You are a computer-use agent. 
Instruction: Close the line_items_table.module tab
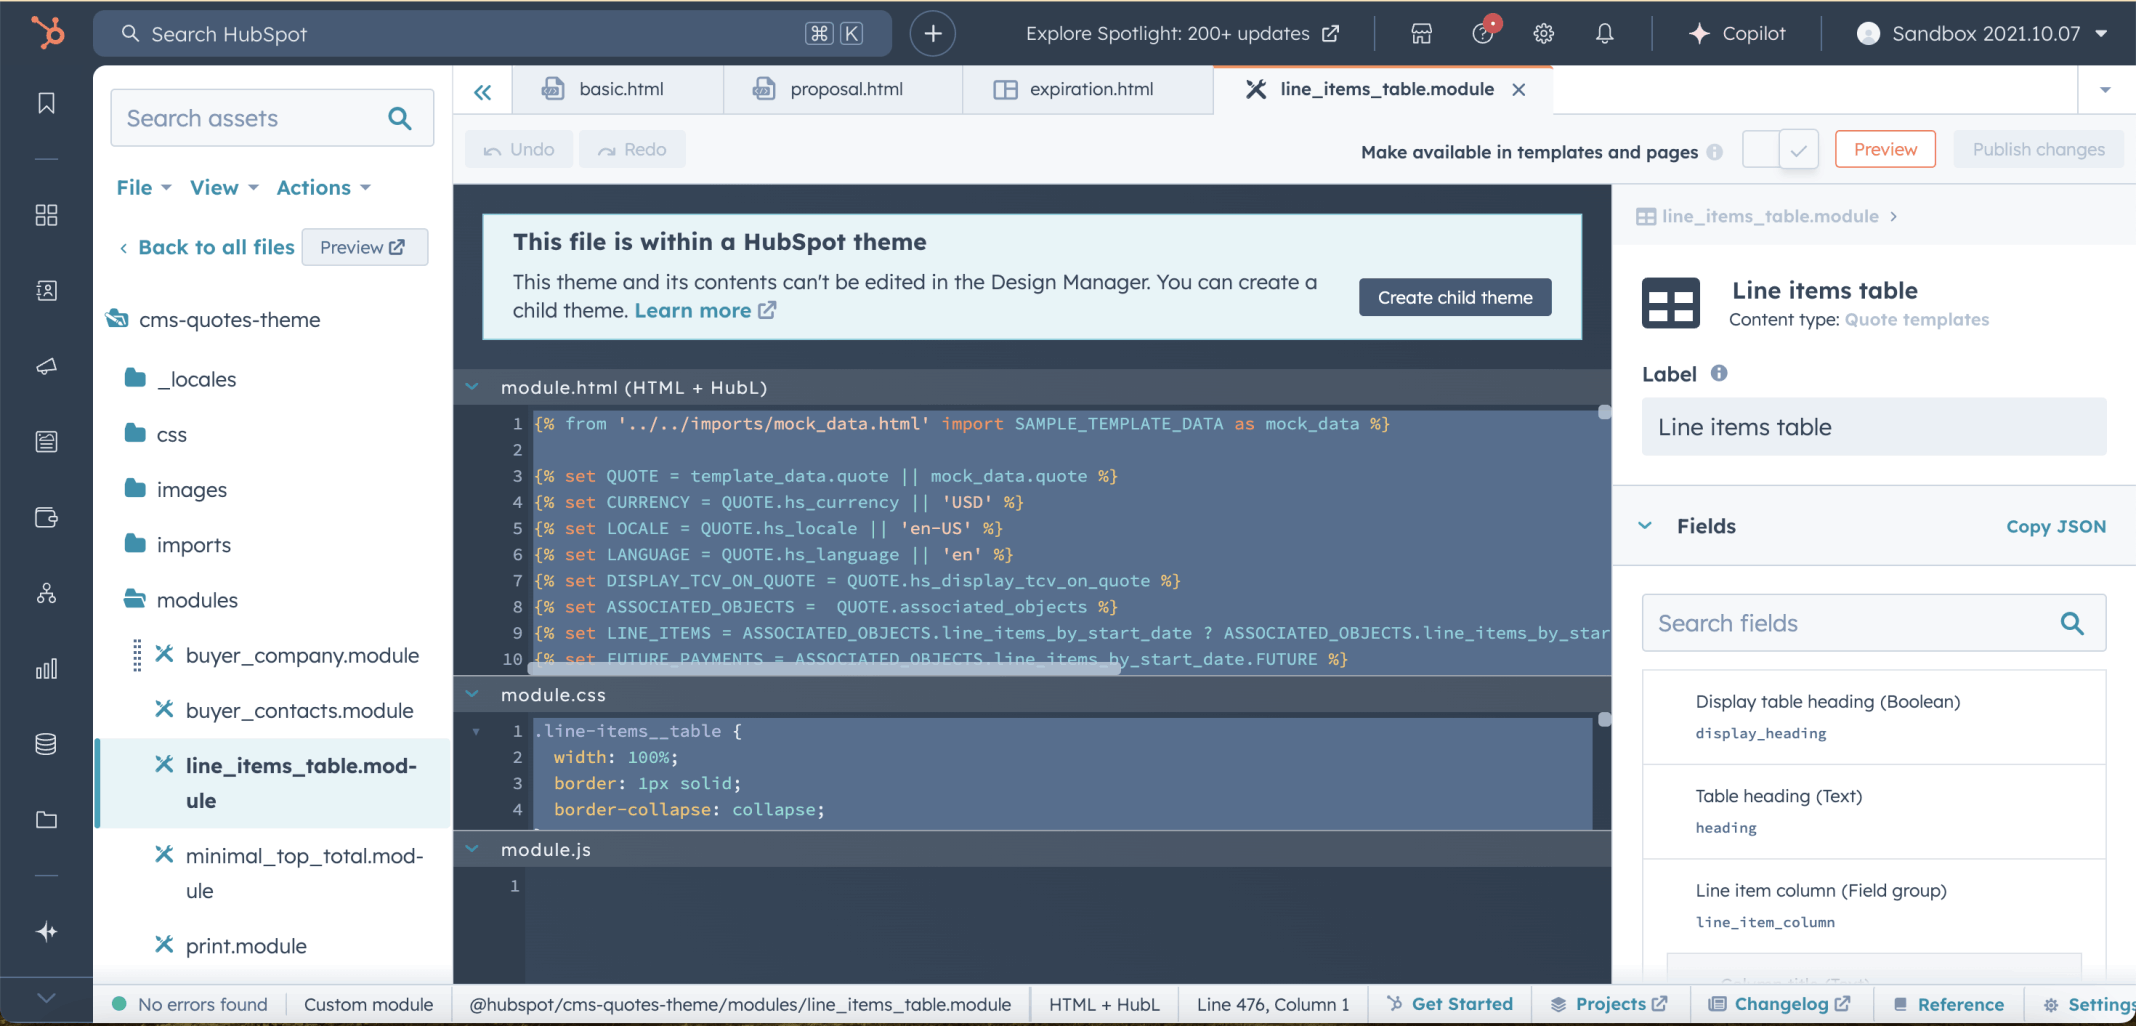1519,90
